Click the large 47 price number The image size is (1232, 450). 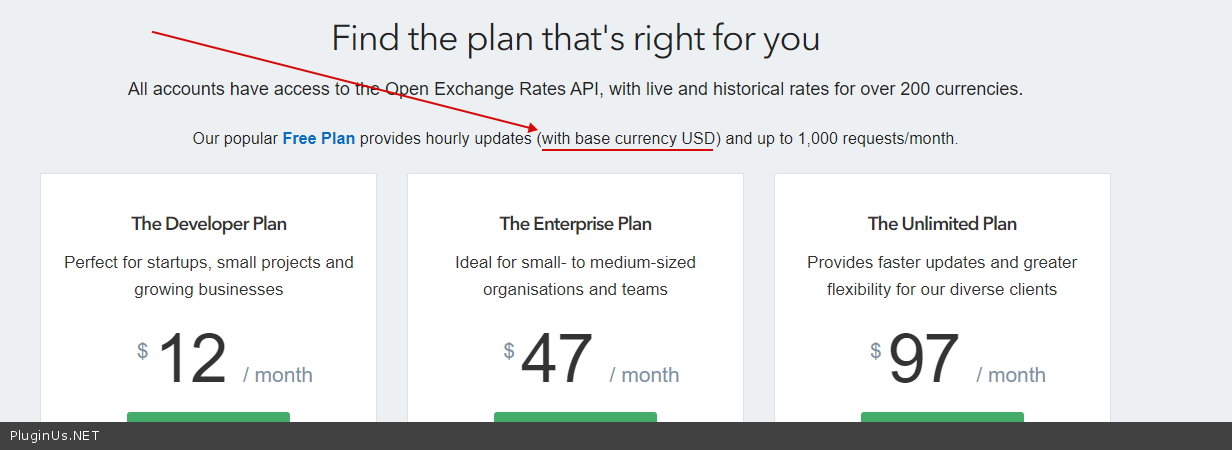click(557, 359)
